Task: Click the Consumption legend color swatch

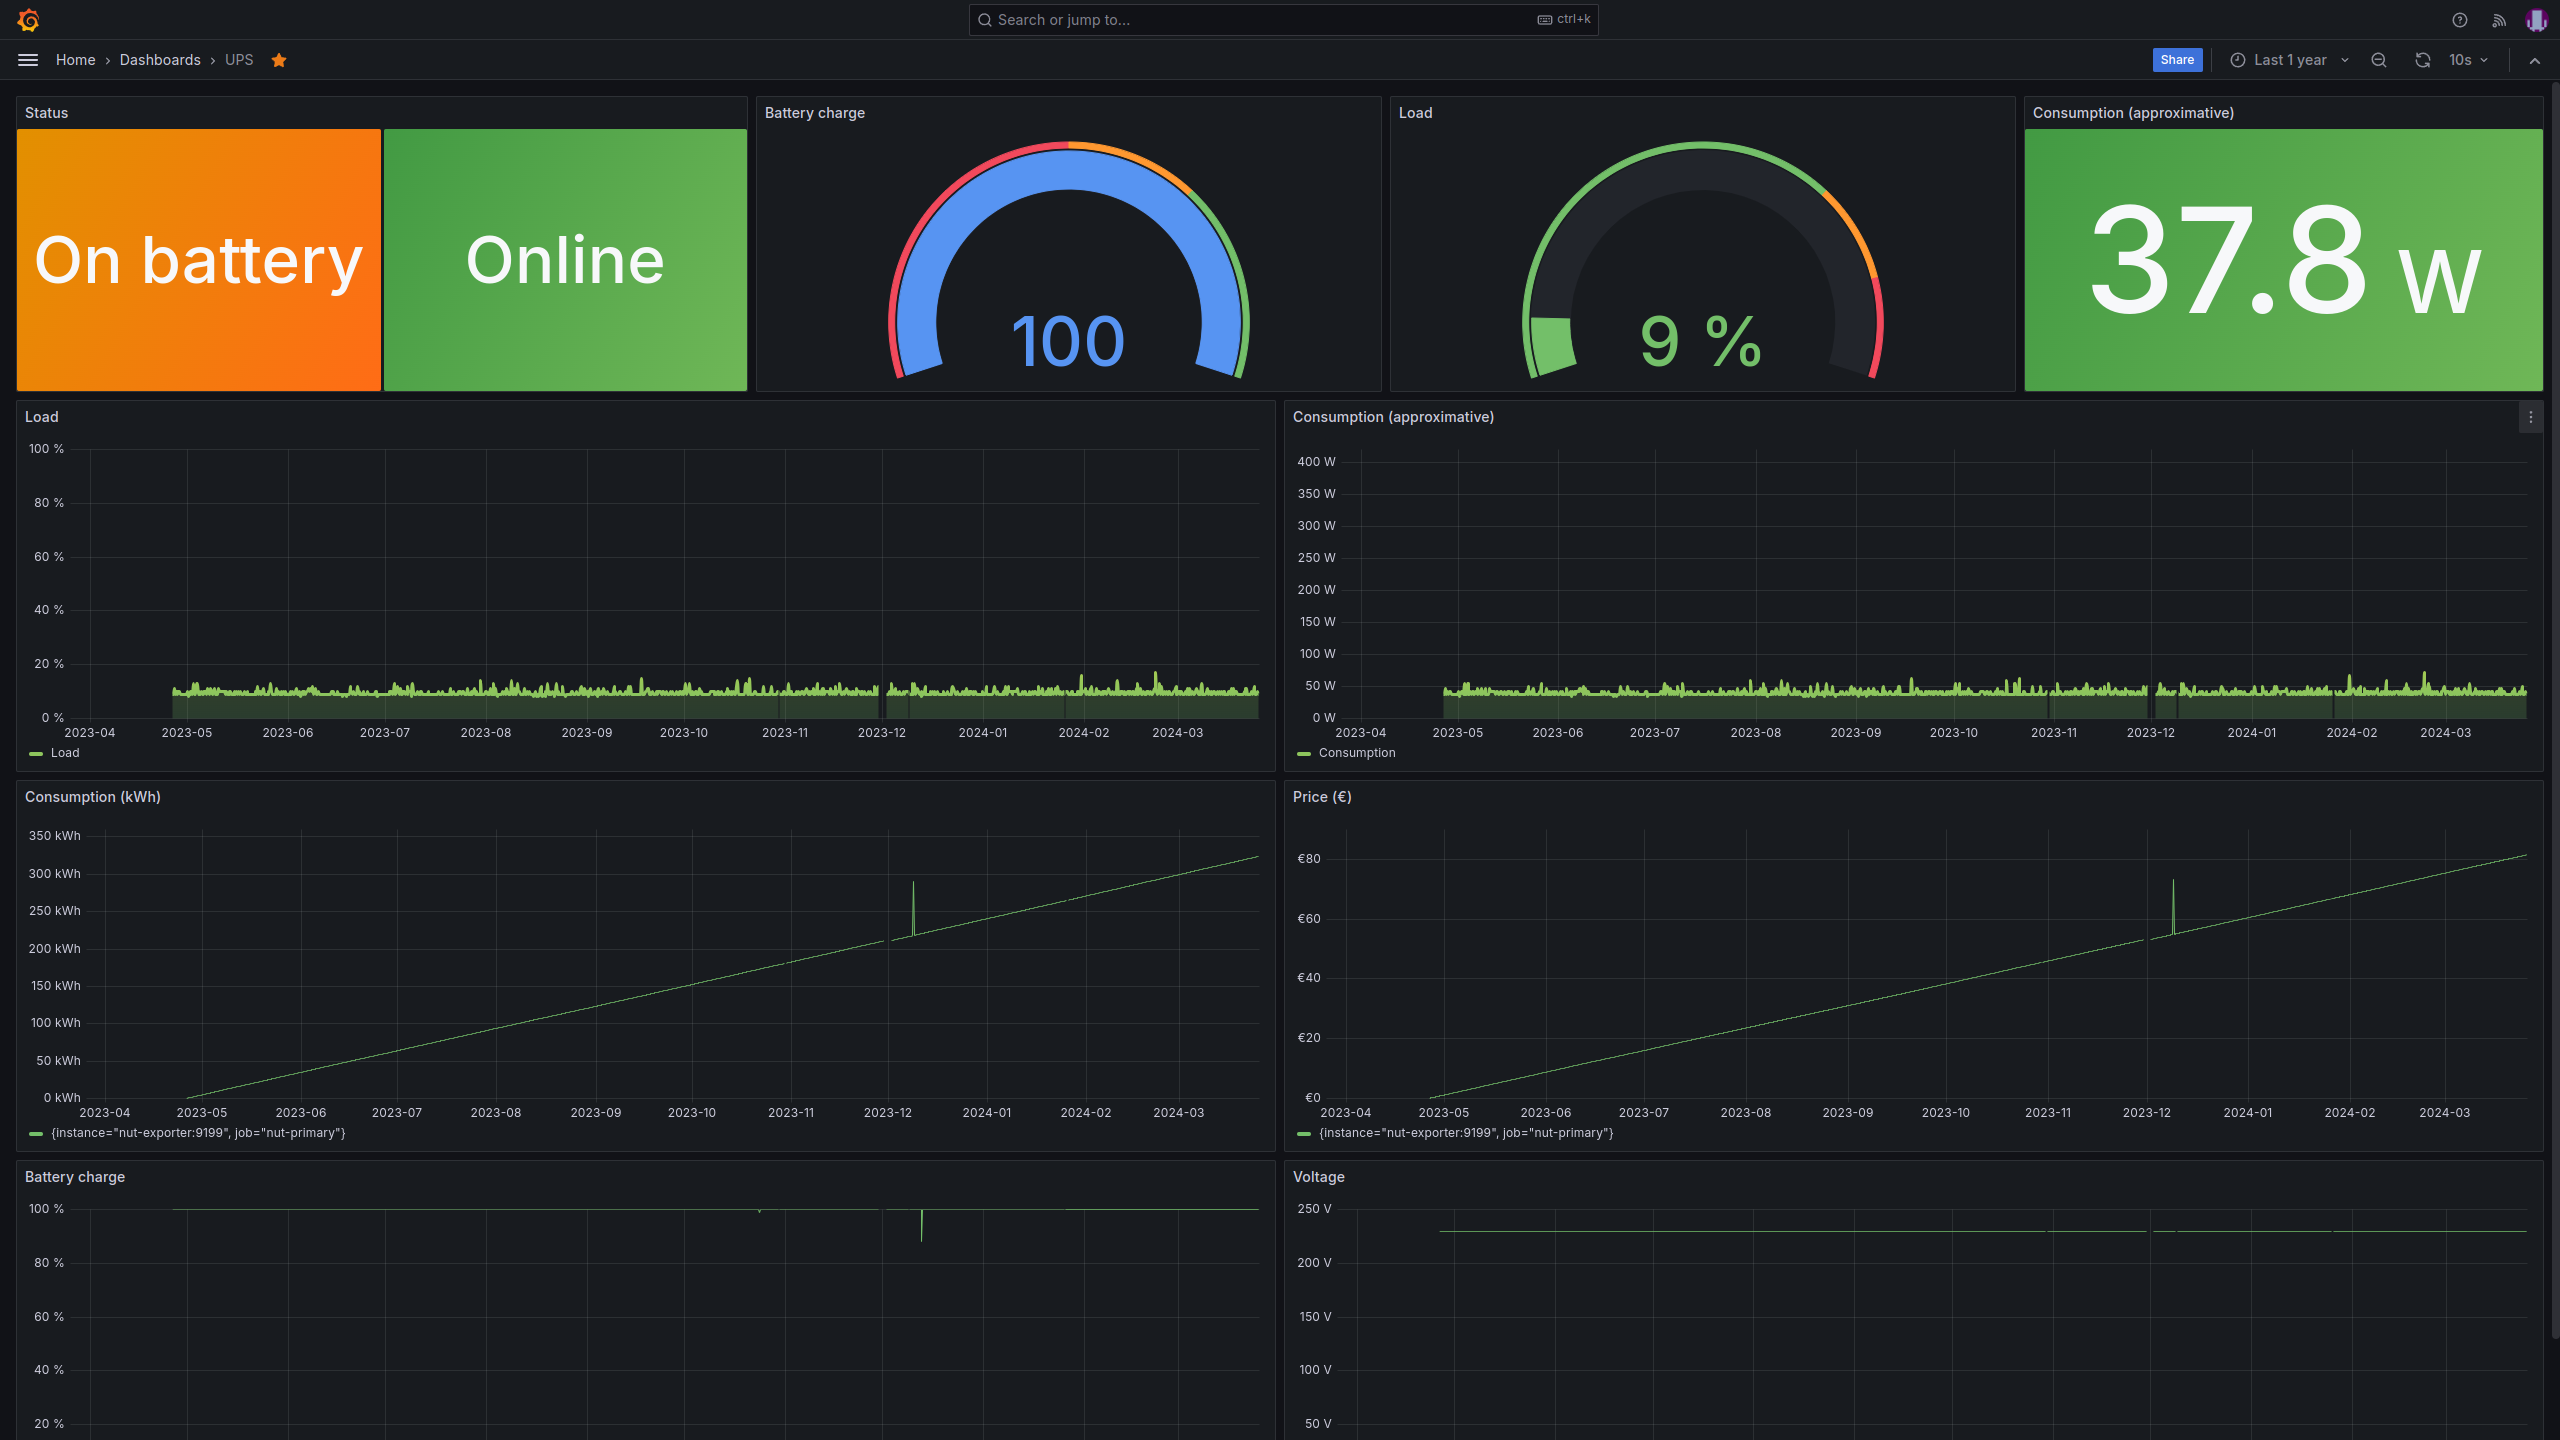Action: (x=1304, y=753)
